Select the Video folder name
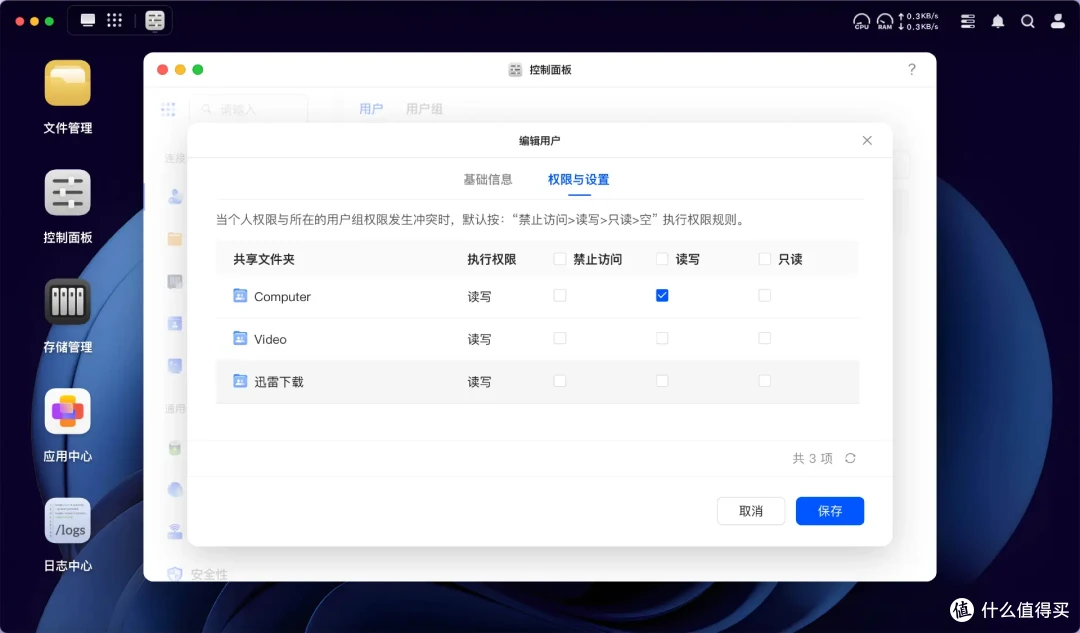 point(270,340)
